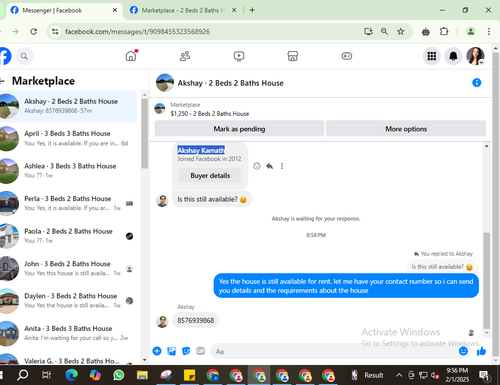The image size is (500, 385).
Task: Open conversation information icon
Action: [x=477, y=83]
